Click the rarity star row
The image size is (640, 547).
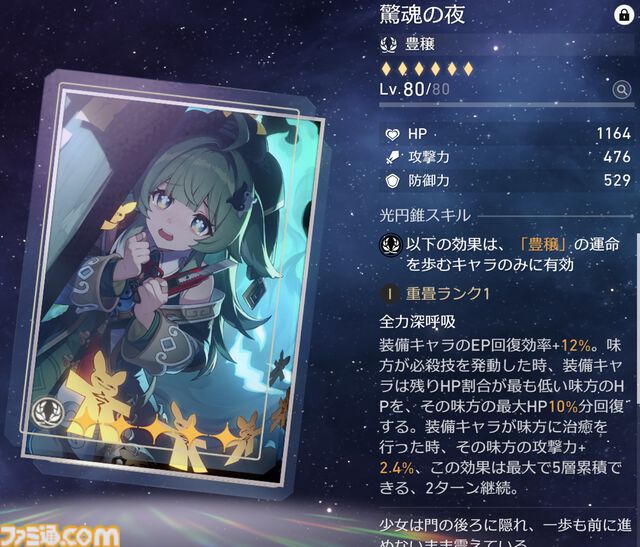click(x=427, y=69)
